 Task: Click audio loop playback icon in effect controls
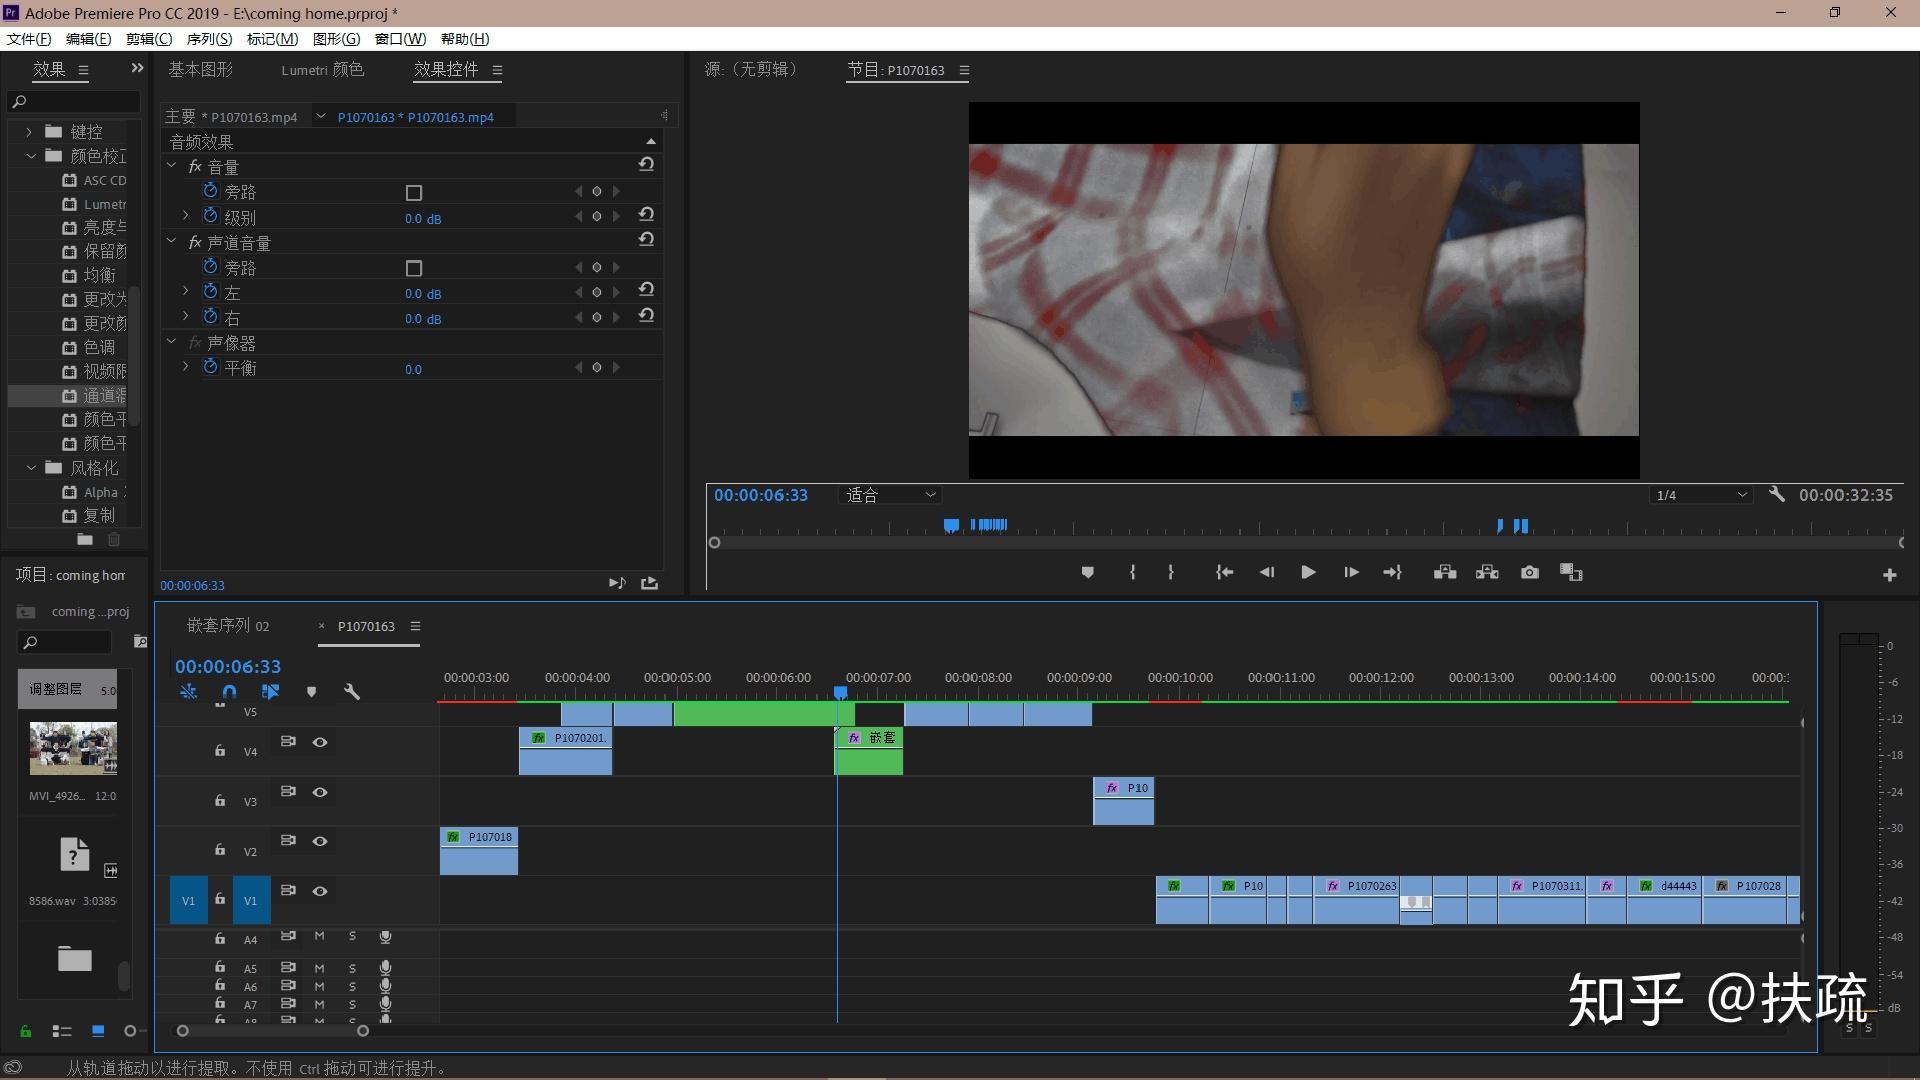(x=617, y=583)
